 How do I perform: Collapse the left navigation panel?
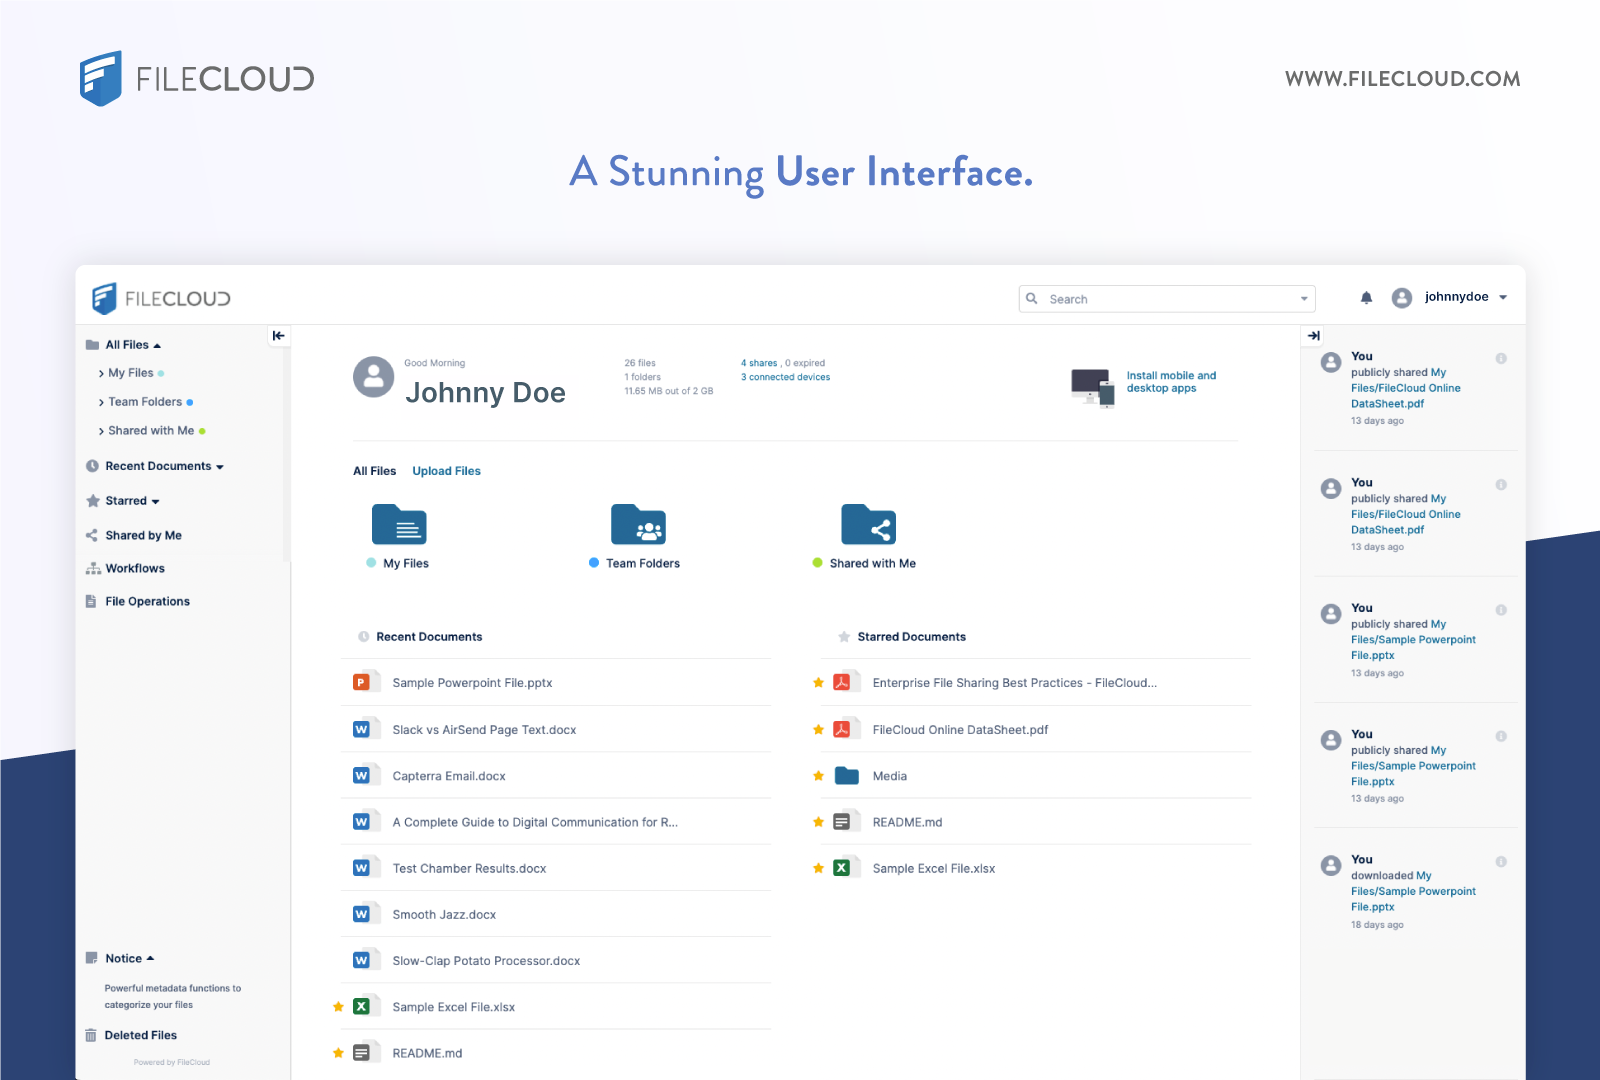(279, 335)
